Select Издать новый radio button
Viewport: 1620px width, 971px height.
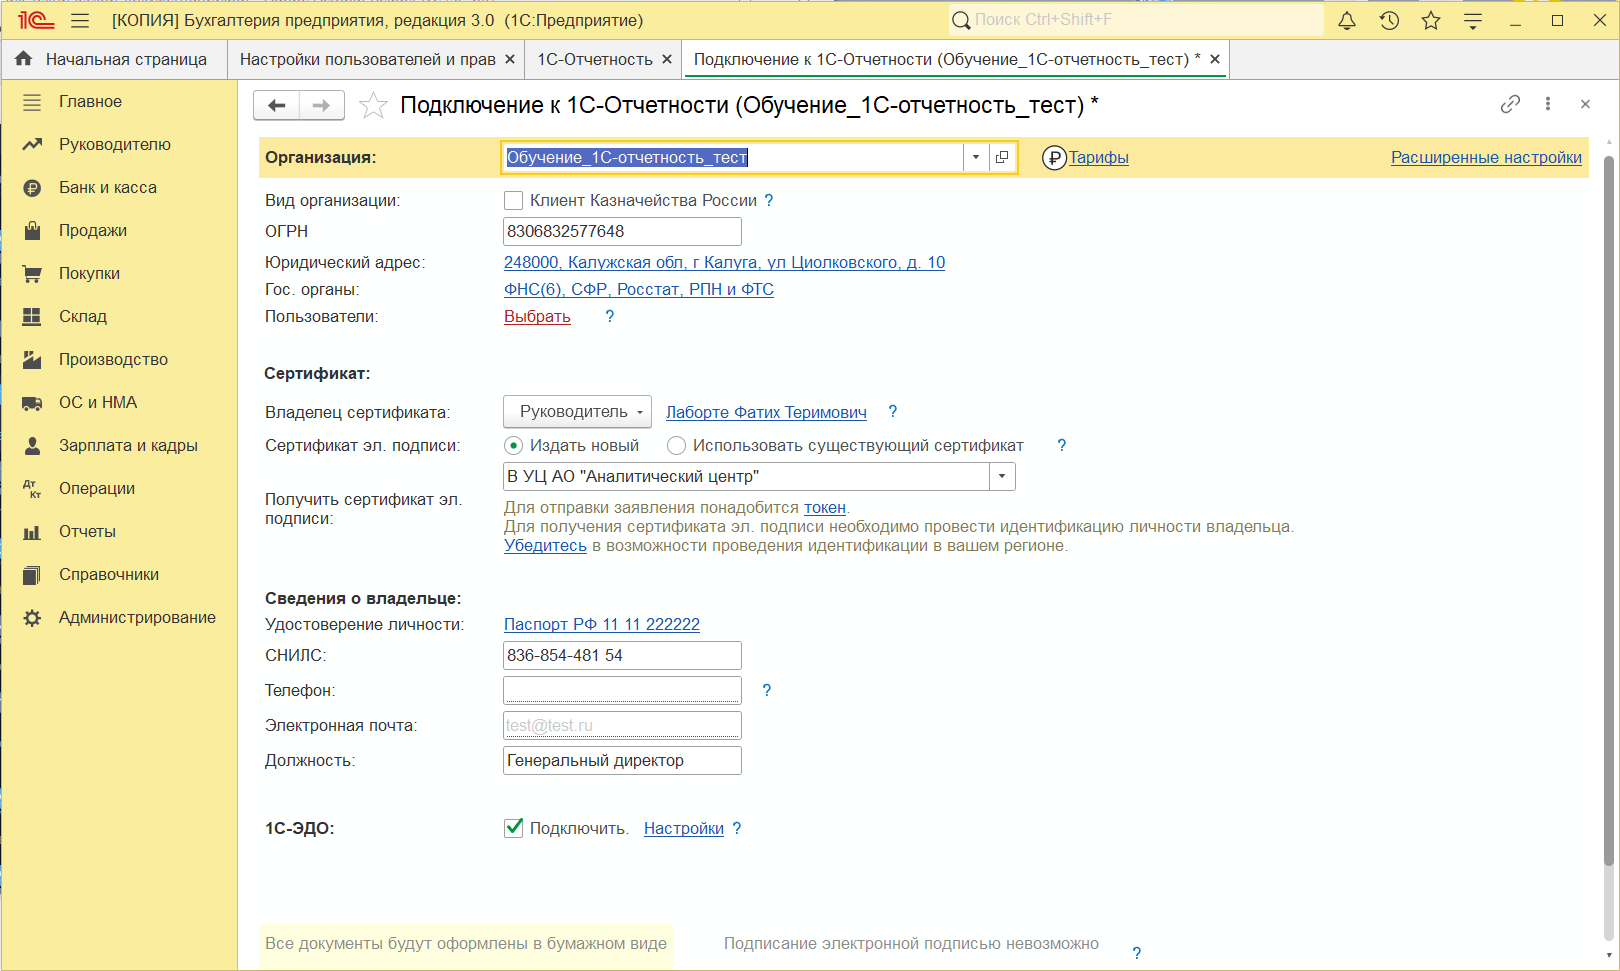tap(514, 445)
